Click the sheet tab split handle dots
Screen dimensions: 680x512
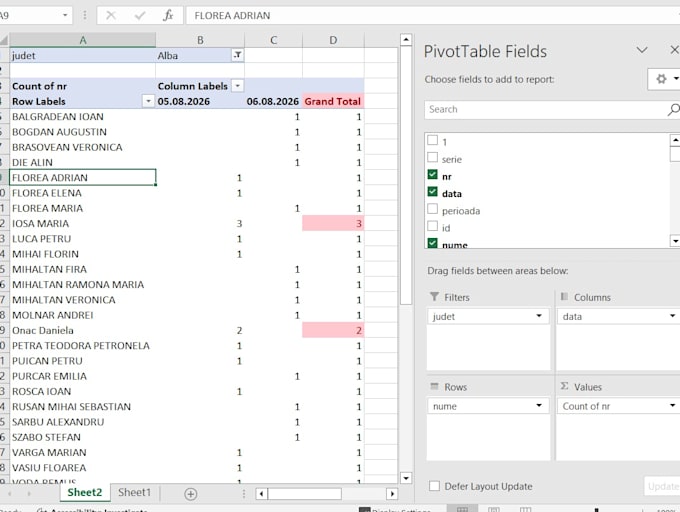click(244, 494)
